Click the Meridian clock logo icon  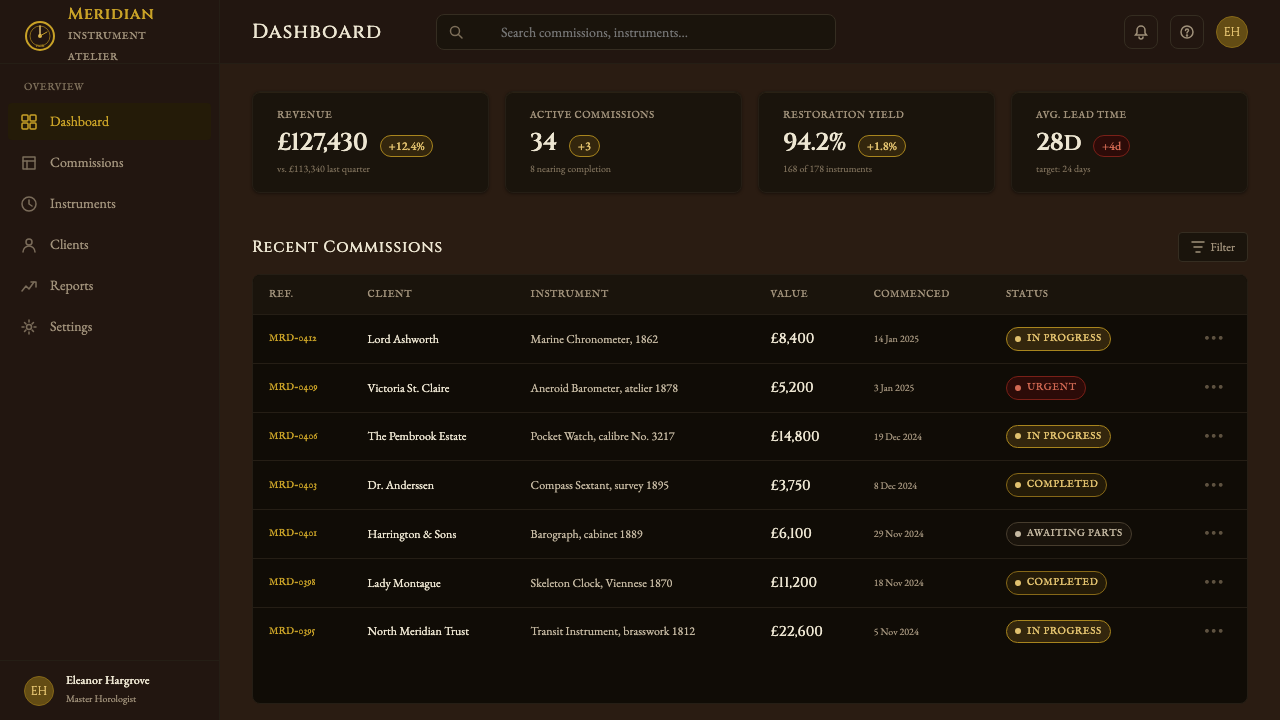click(x=40, y=35)
